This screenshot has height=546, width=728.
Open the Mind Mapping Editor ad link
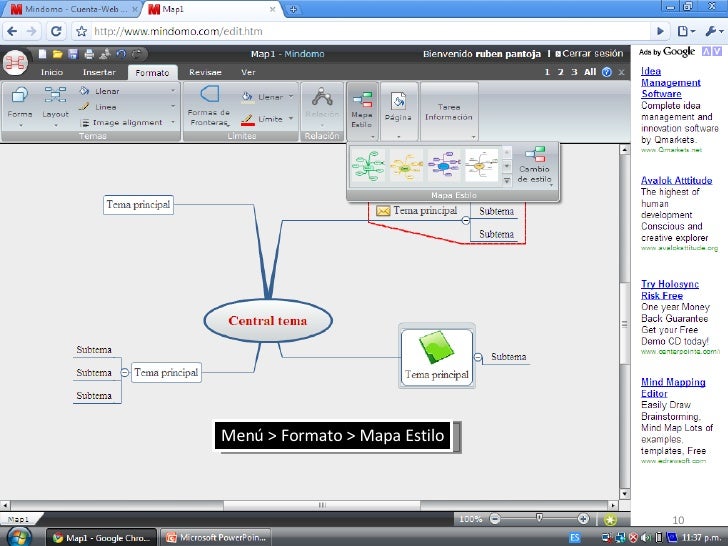click(673, 388)
